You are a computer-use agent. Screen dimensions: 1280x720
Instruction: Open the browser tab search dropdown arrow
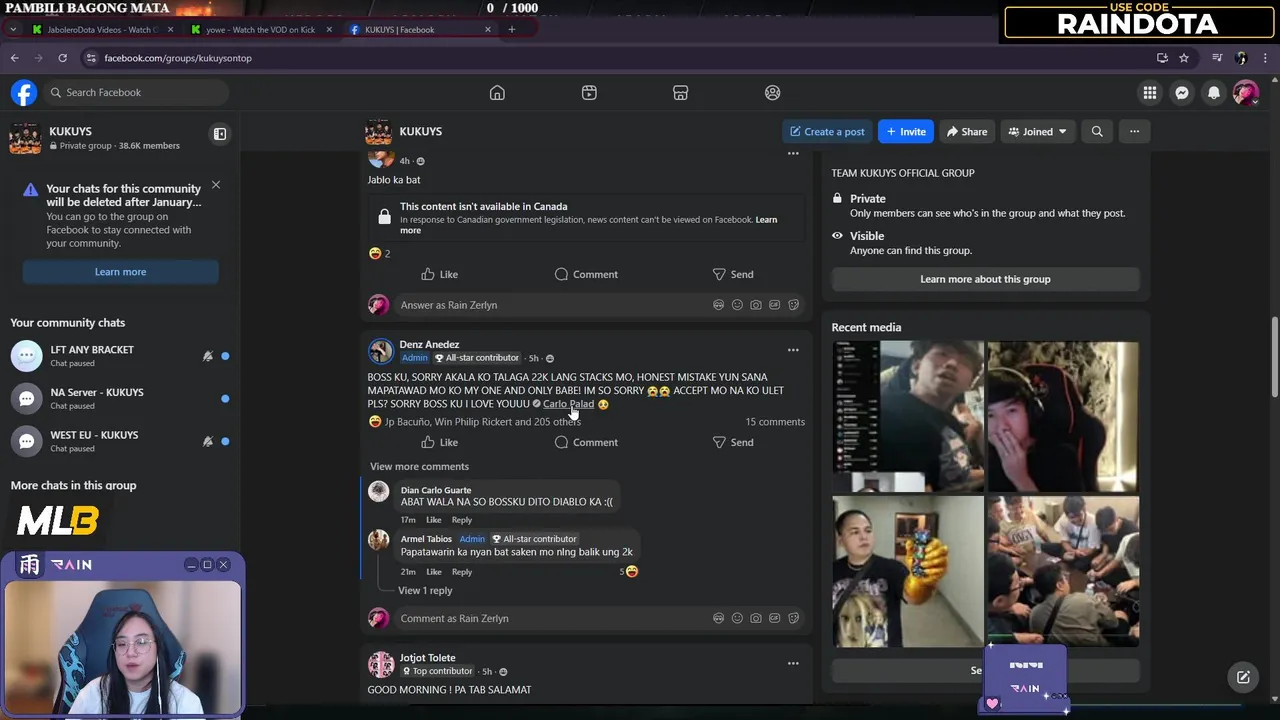pos(12,29)
